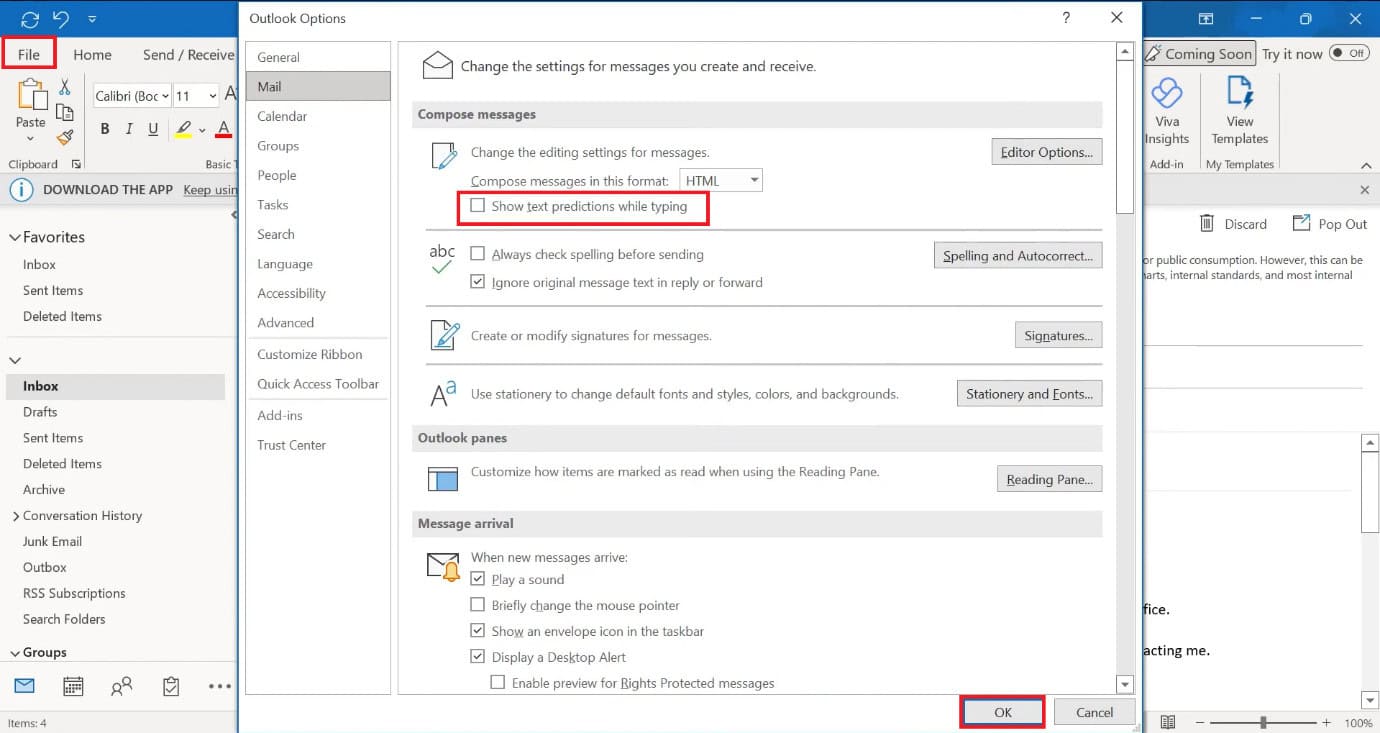Open People view icon in navigation bar
The height and width of the screenshot is (733, 1380).
[122, 686]
